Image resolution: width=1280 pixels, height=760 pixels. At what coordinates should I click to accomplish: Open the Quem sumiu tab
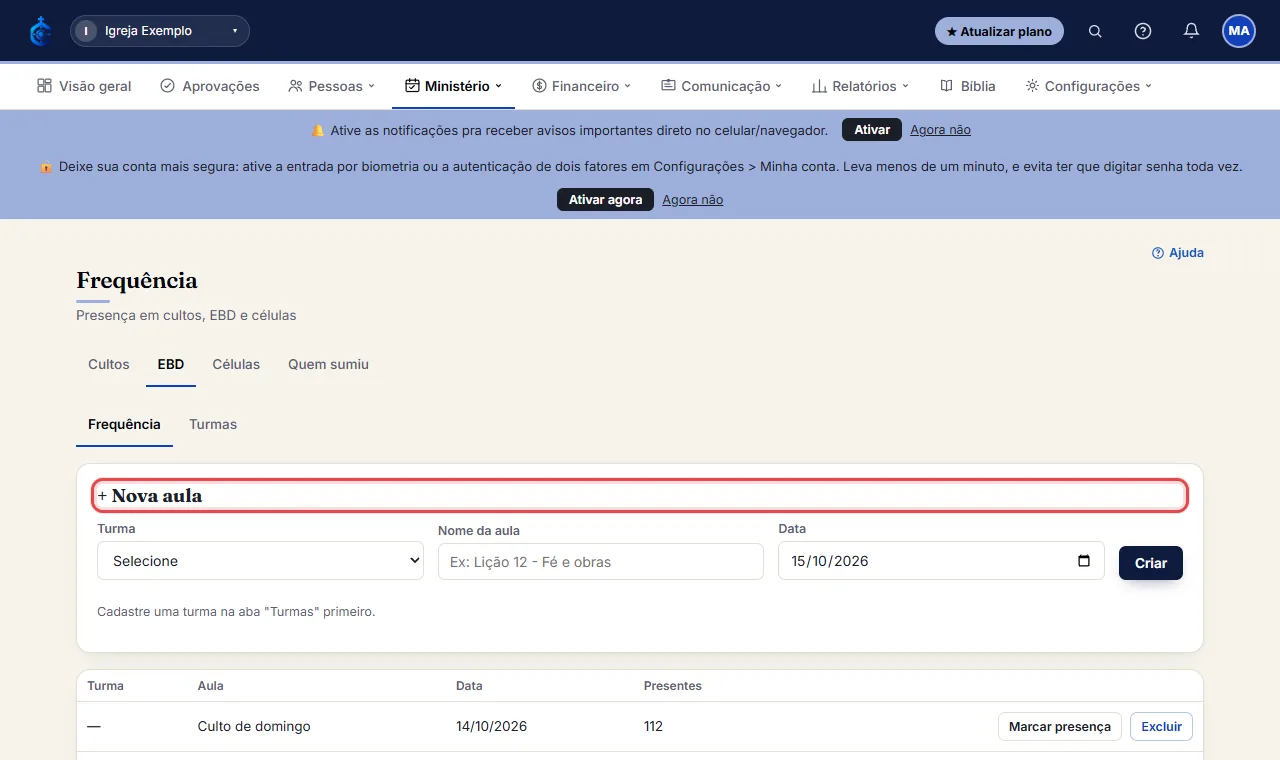328,364
